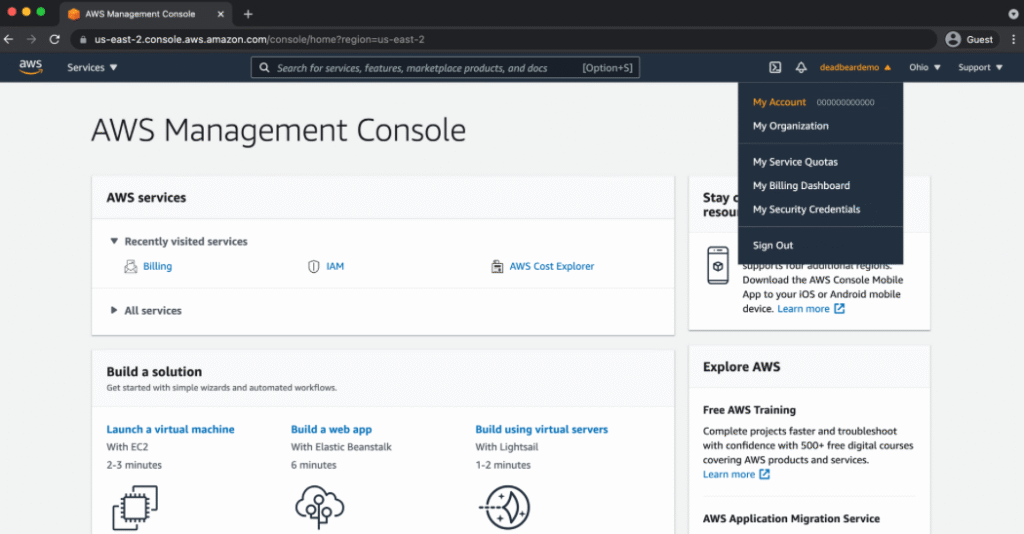Click external link icon beside Console Mobile Learn more
The height and width of the screenshot is (534, 1024).
pos(839,308)
